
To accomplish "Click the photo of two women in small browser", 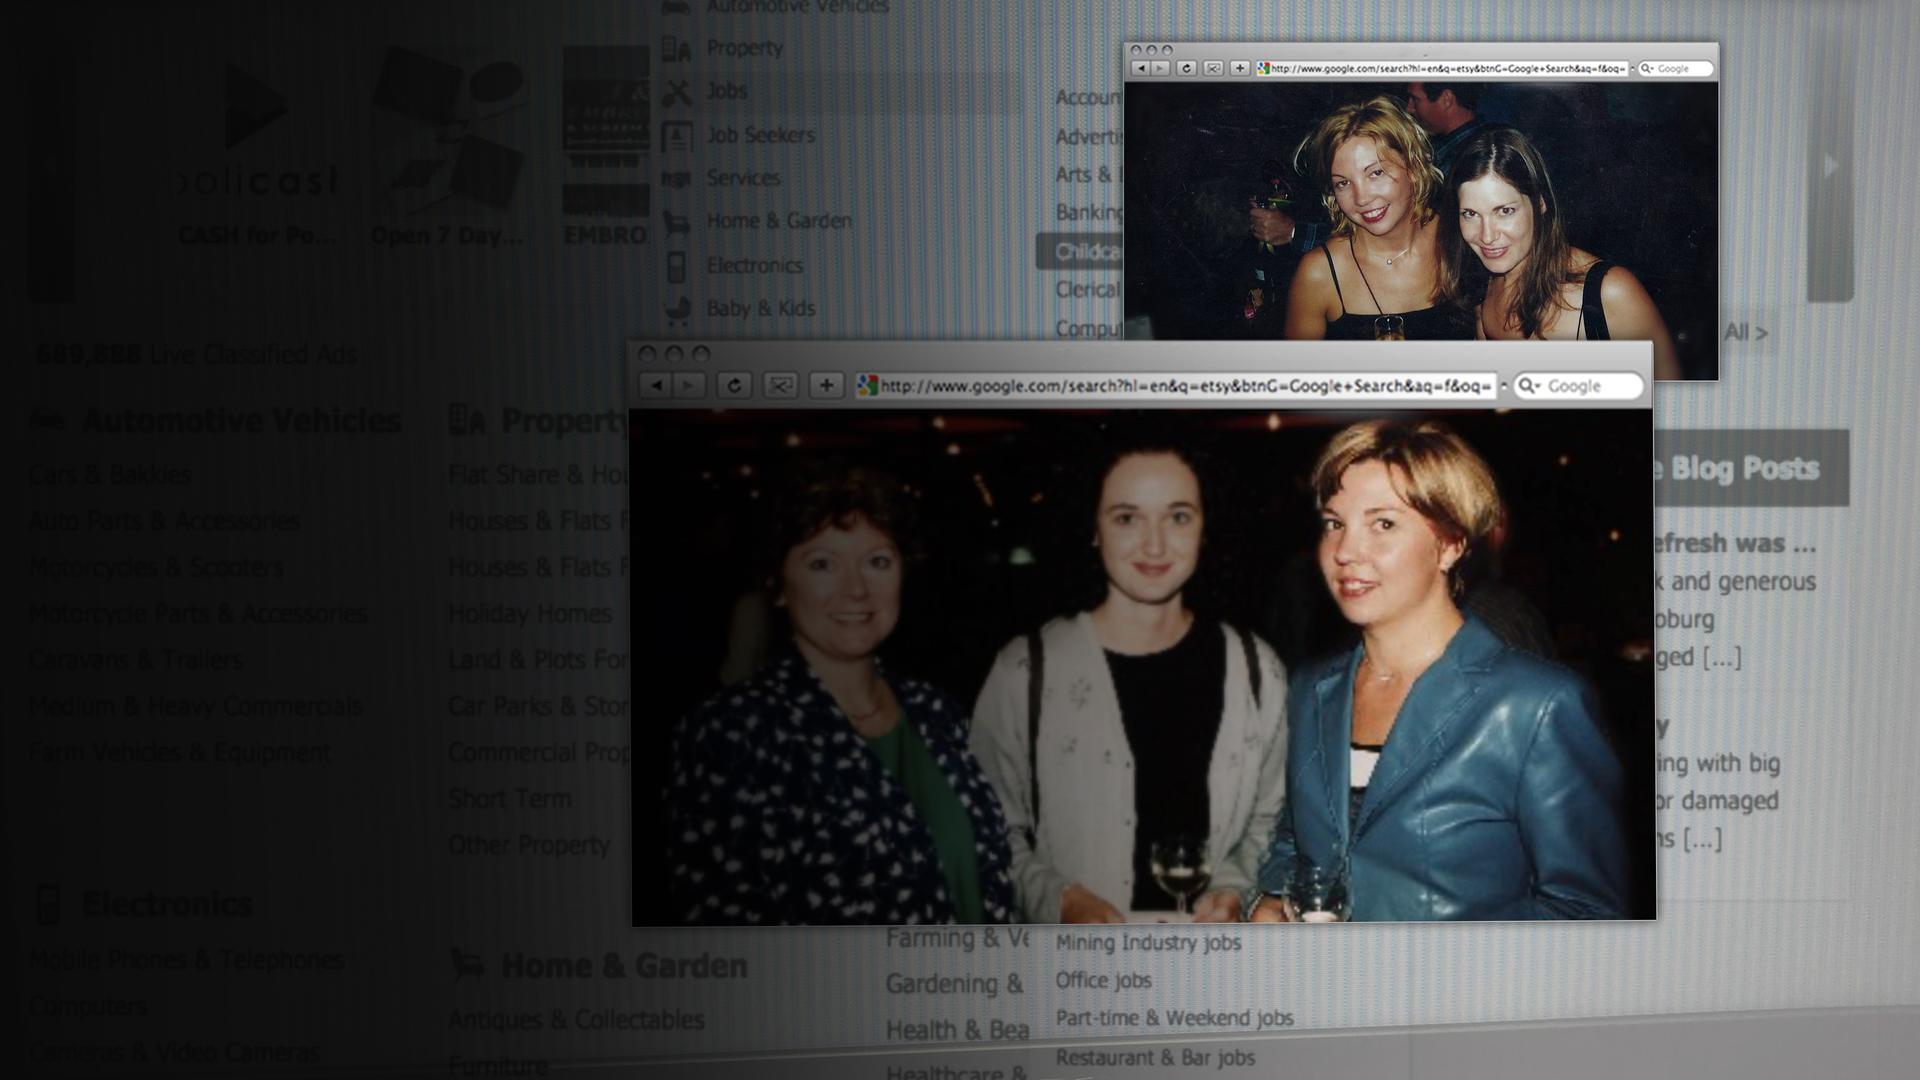I will click(x=1421, y=212).
